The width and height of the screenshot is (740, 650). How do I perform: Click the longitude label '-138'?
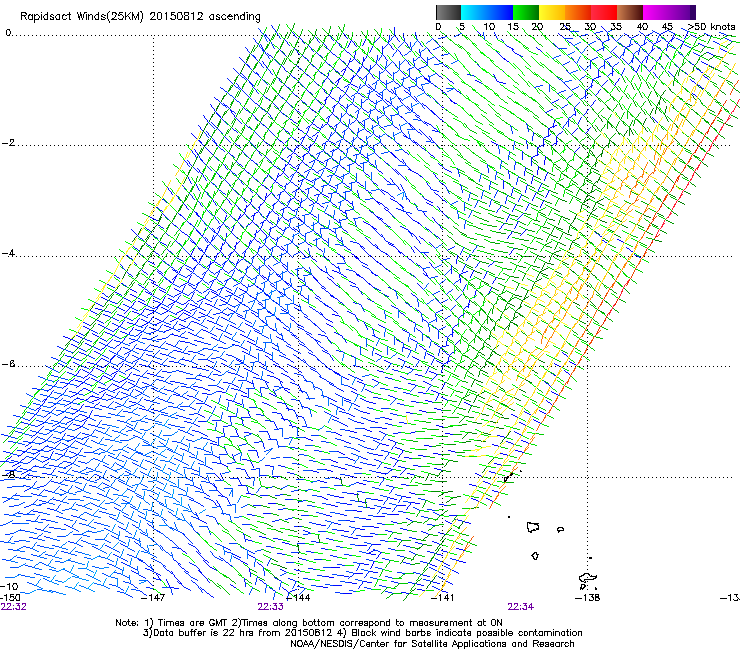tap(588, 598)
